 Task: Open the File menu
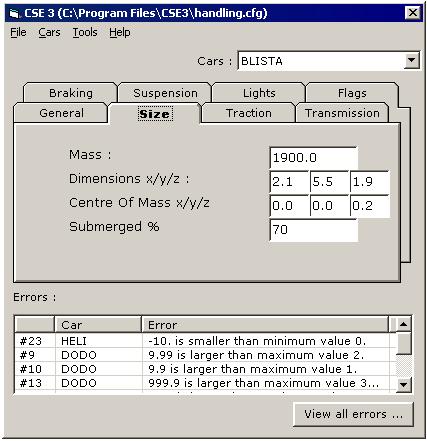click(x=18, y=32)
